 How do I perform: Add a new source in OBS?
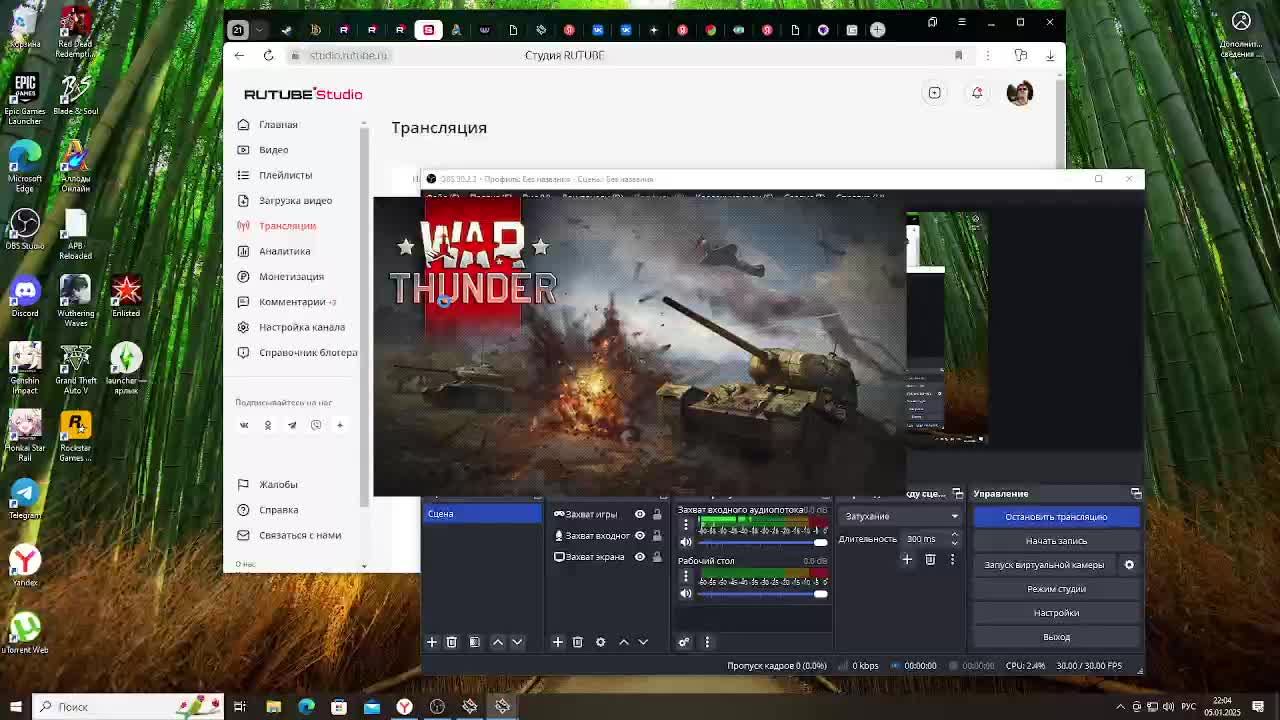point(558,642)
